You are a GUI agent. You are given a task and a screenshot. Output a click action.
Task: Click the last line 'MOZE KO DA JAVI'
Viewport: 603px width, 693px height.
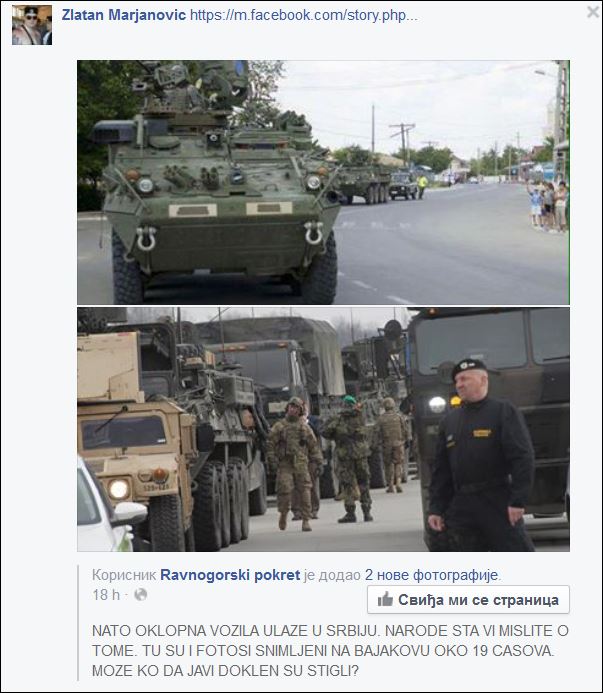click(x=225, y=671)
